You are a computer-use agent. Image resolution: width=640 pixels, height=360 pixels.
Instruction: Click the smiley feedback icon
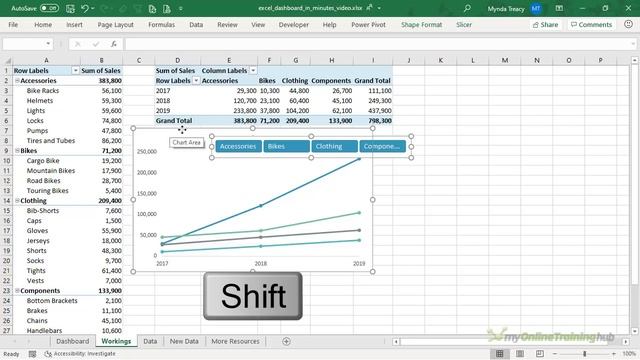[628, 24]
